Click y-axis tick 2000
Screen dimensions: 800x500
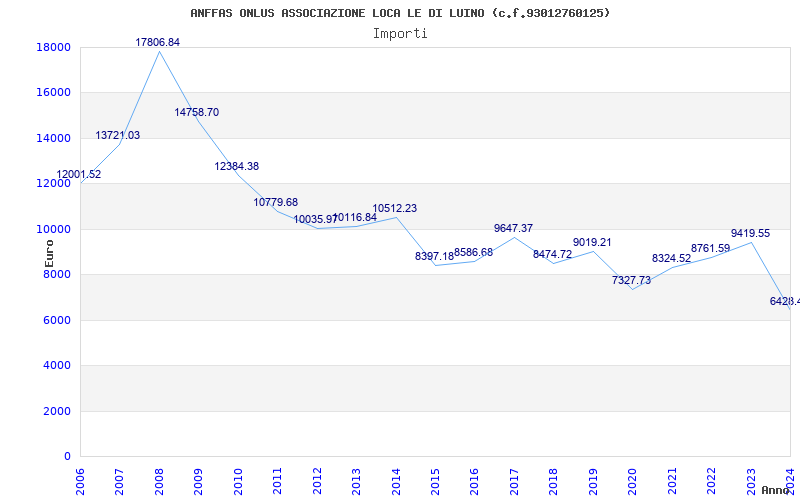coord(57,411)
